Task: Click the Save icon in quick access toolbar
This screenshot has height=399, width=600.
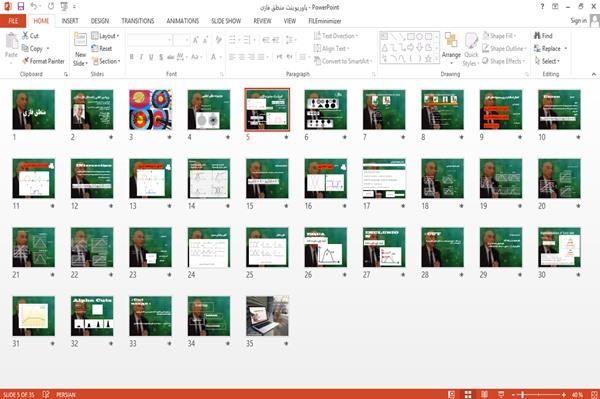Action: 21,6
